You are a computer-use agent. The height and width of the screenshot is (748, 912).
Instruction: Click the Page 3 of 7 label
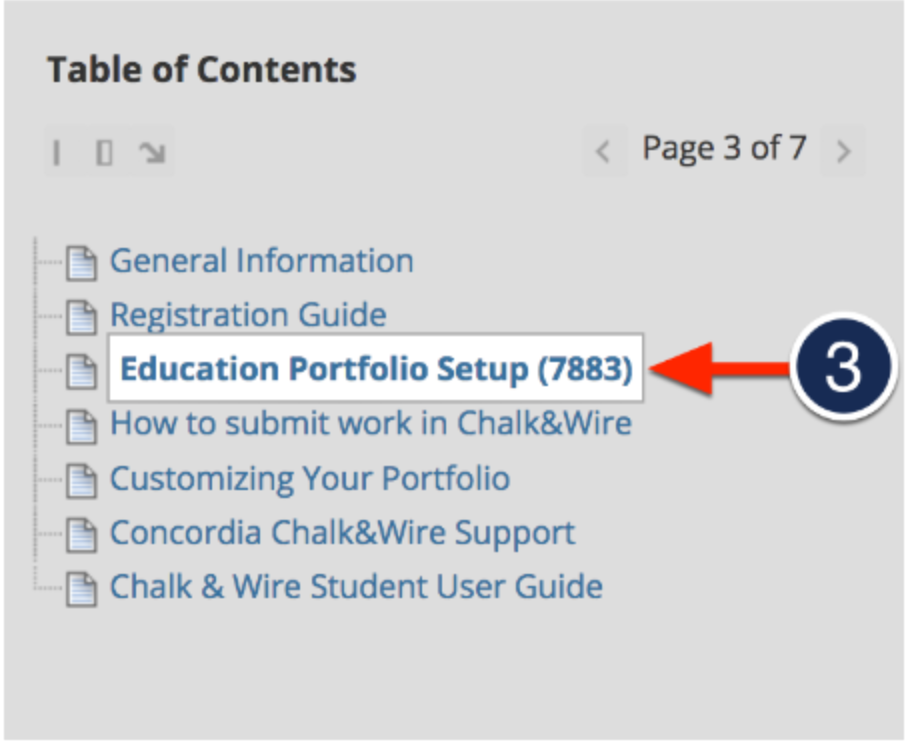click(723, 148)
